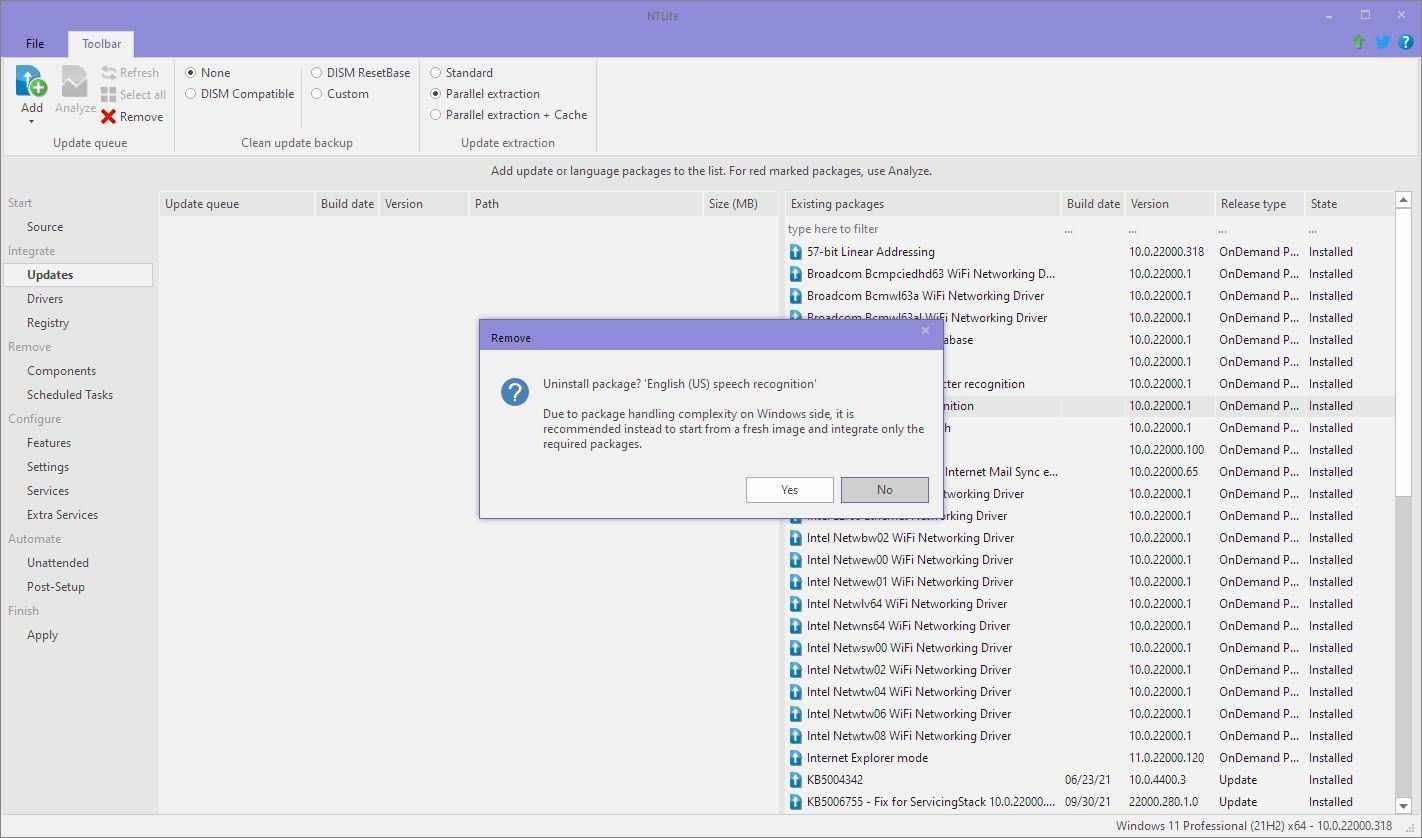Open Drivers in the sidebar
Image resolution: width=1422 pixels, height=838 pixels.
pos(45,299)
